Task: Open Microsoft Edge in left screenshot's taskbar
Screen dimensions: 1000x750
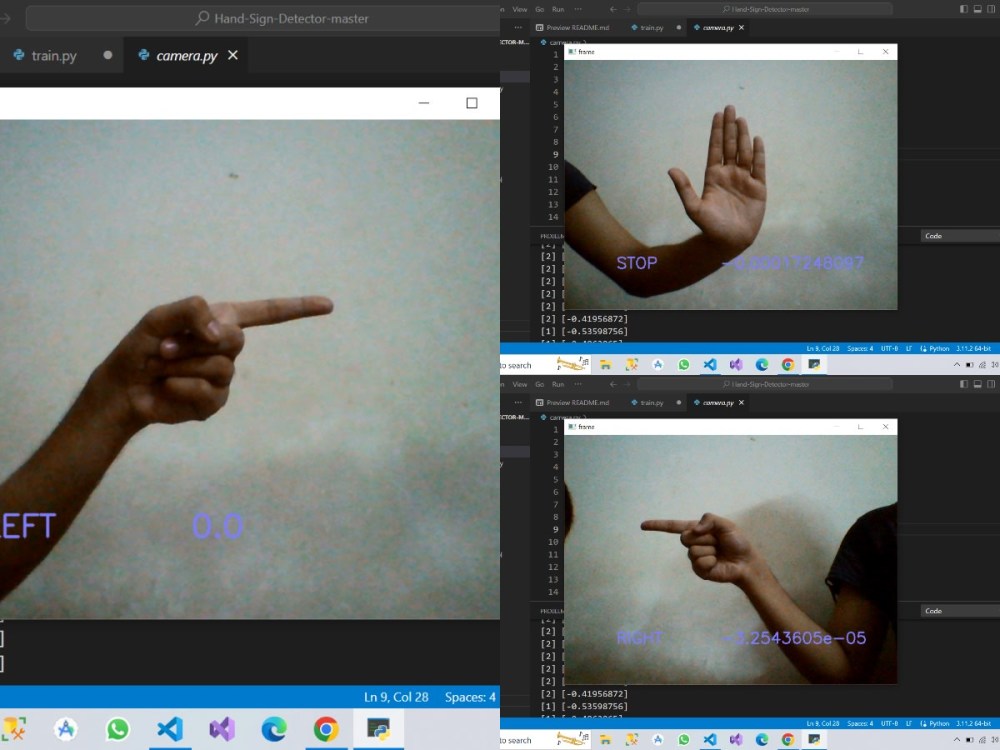Action: point(274,729)
